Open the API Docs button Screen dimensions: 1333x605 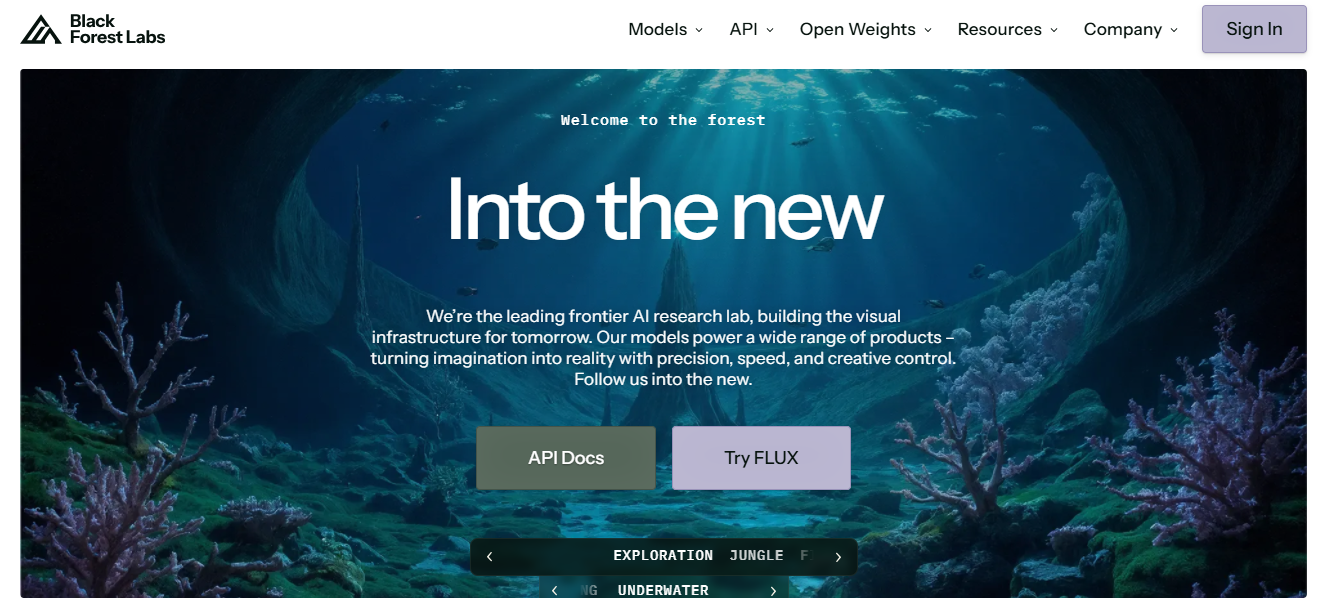tap(566, 458)
